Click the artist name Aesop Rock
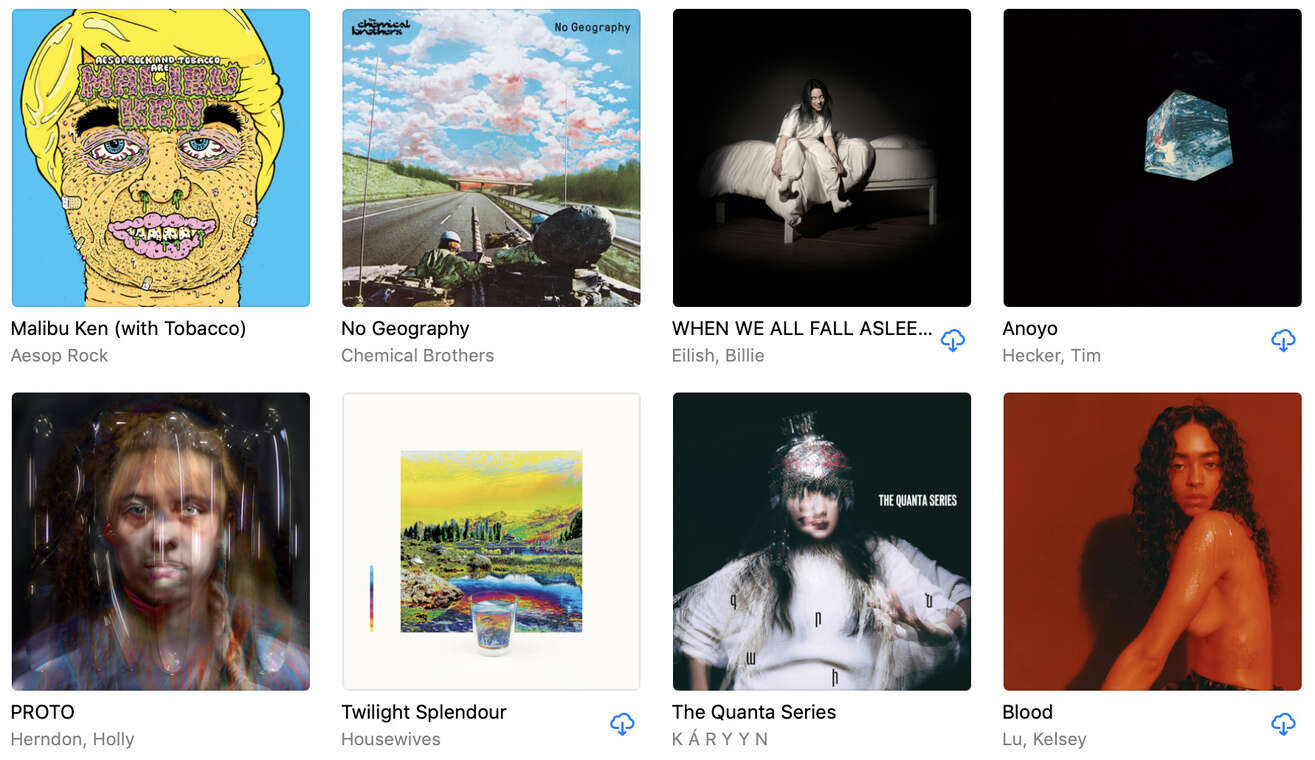This screenshot has width=1315, height=760. click(59, 355)
